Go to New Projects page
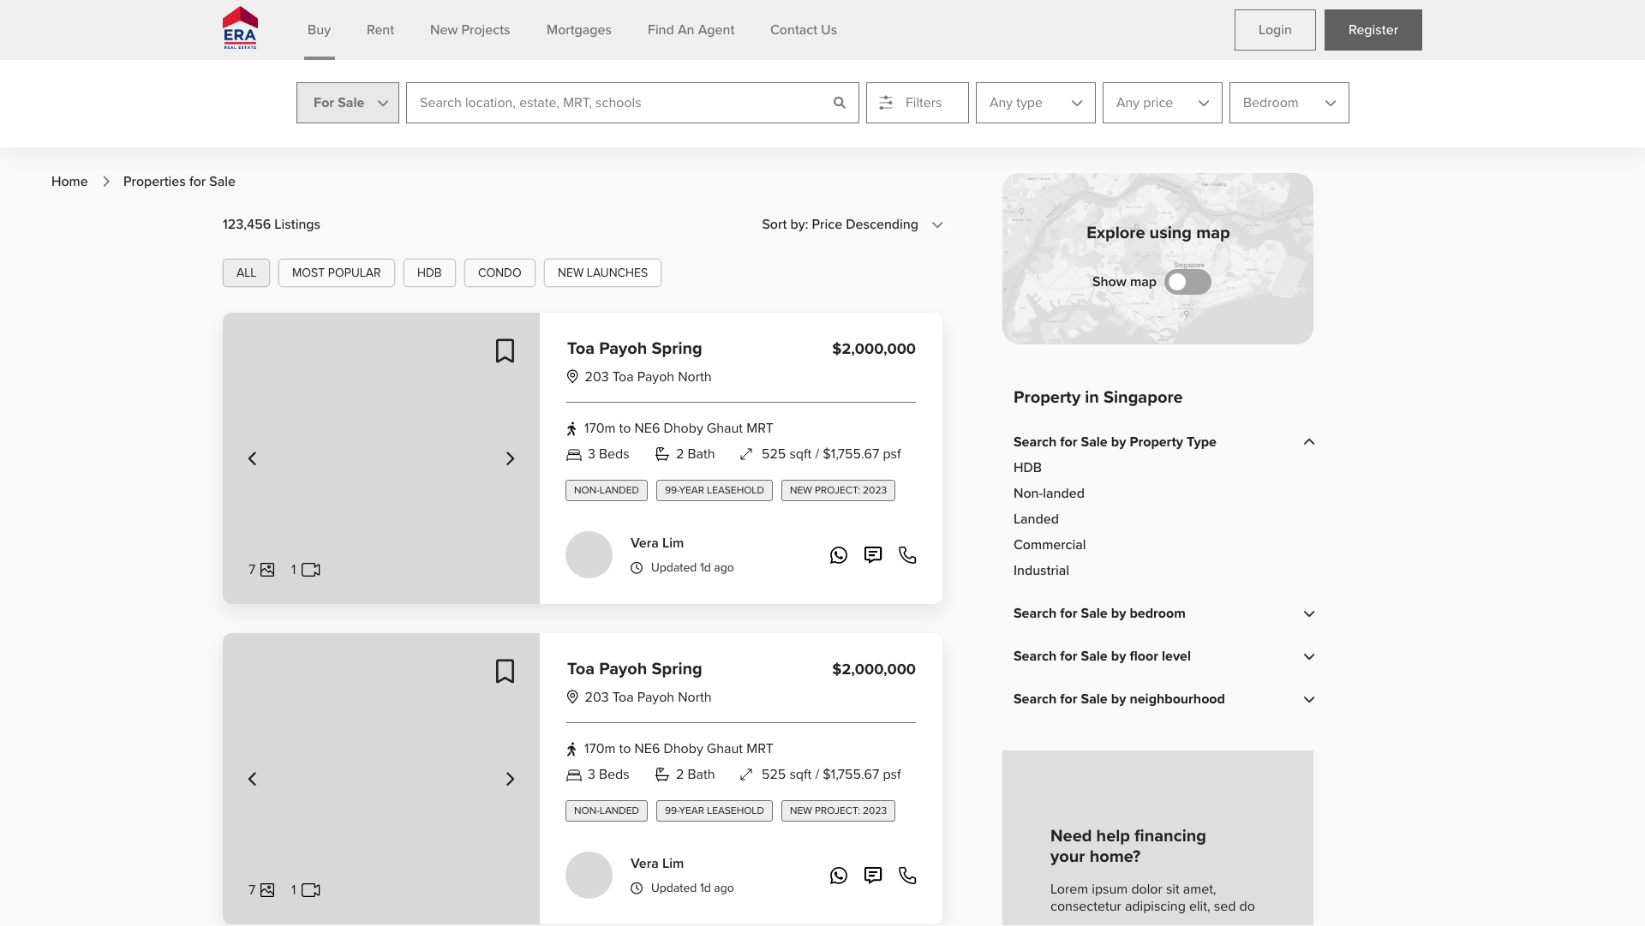This screenshot has width=1645, height=926. [470, 30]
